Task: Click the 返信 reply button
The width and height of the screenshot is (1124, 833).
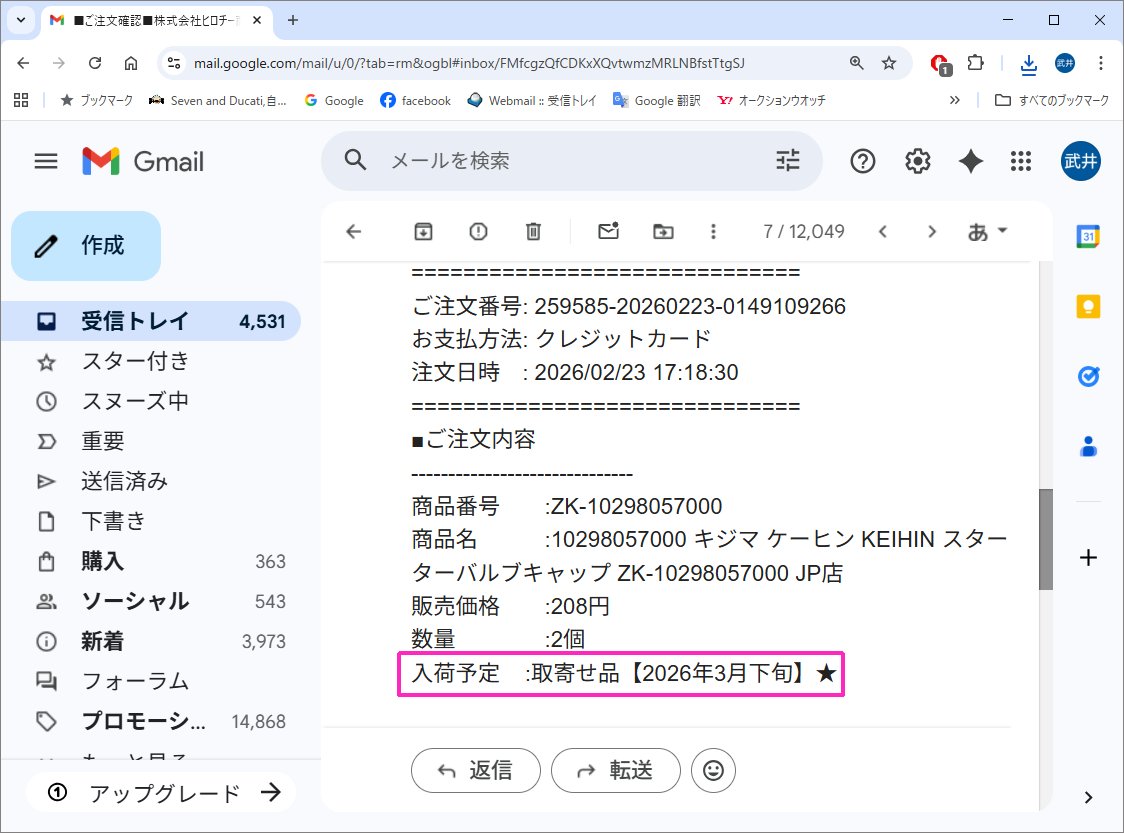Action: click(476, 770)
